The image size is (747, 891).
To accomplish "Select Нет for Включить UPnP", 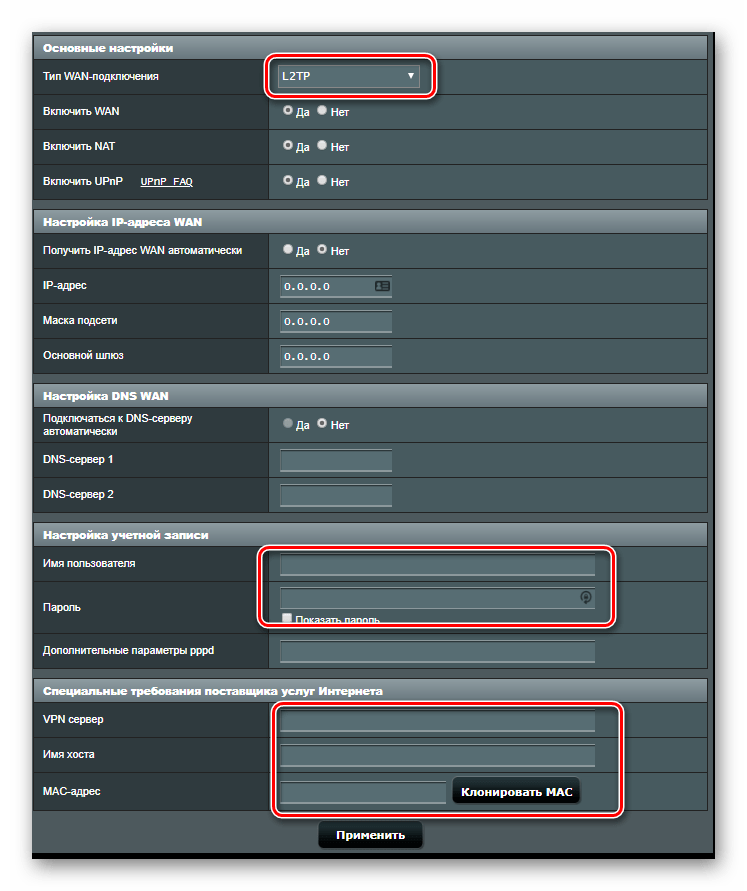I will (322, 181).
